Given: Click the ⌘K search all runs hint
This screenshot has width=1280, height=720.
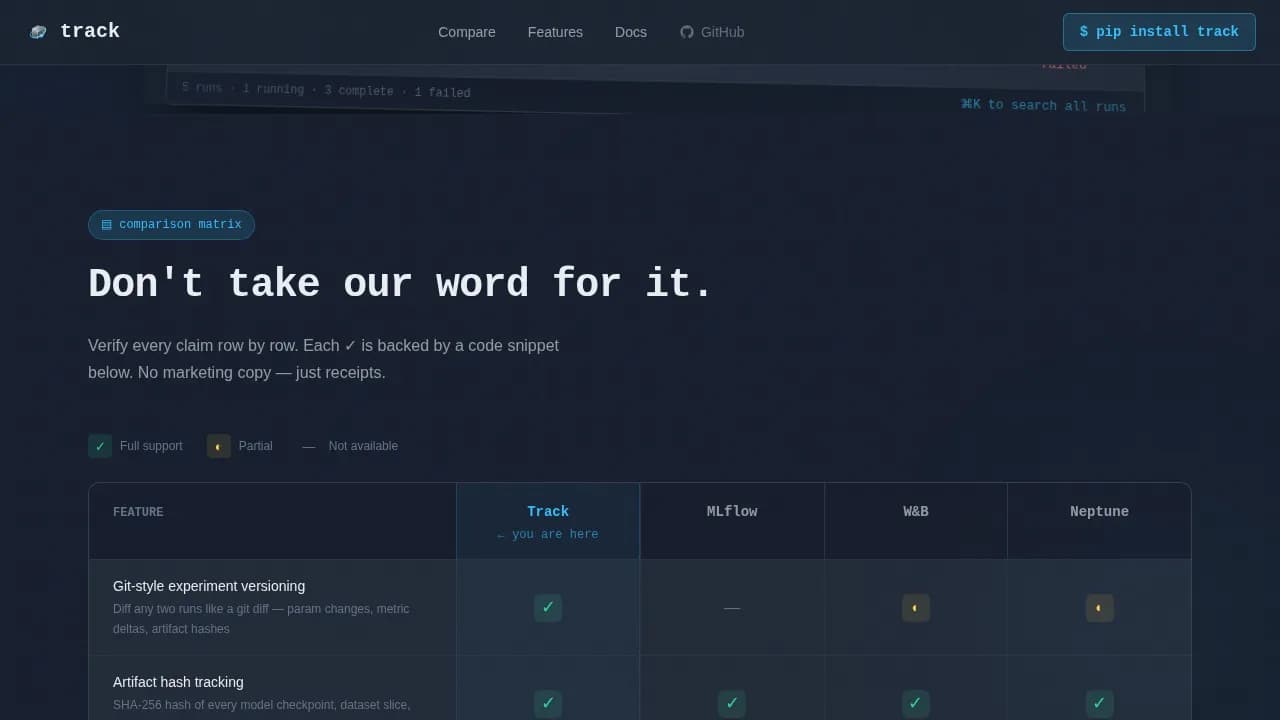Looking at the screenshot, I should pos(1044,104).
